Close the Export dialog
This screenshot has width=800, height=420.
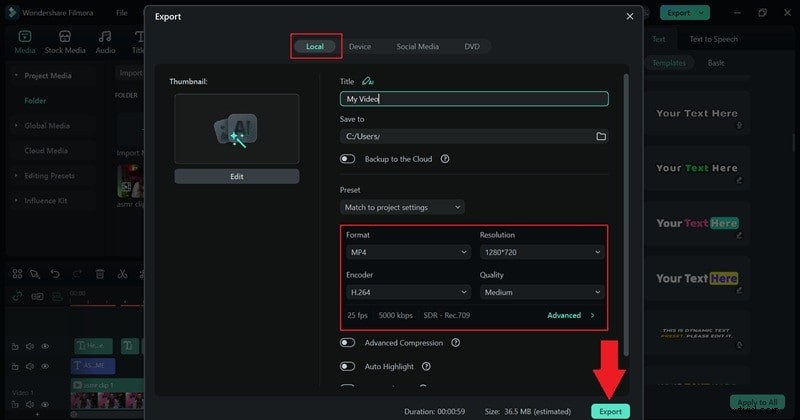pos(630,16)
